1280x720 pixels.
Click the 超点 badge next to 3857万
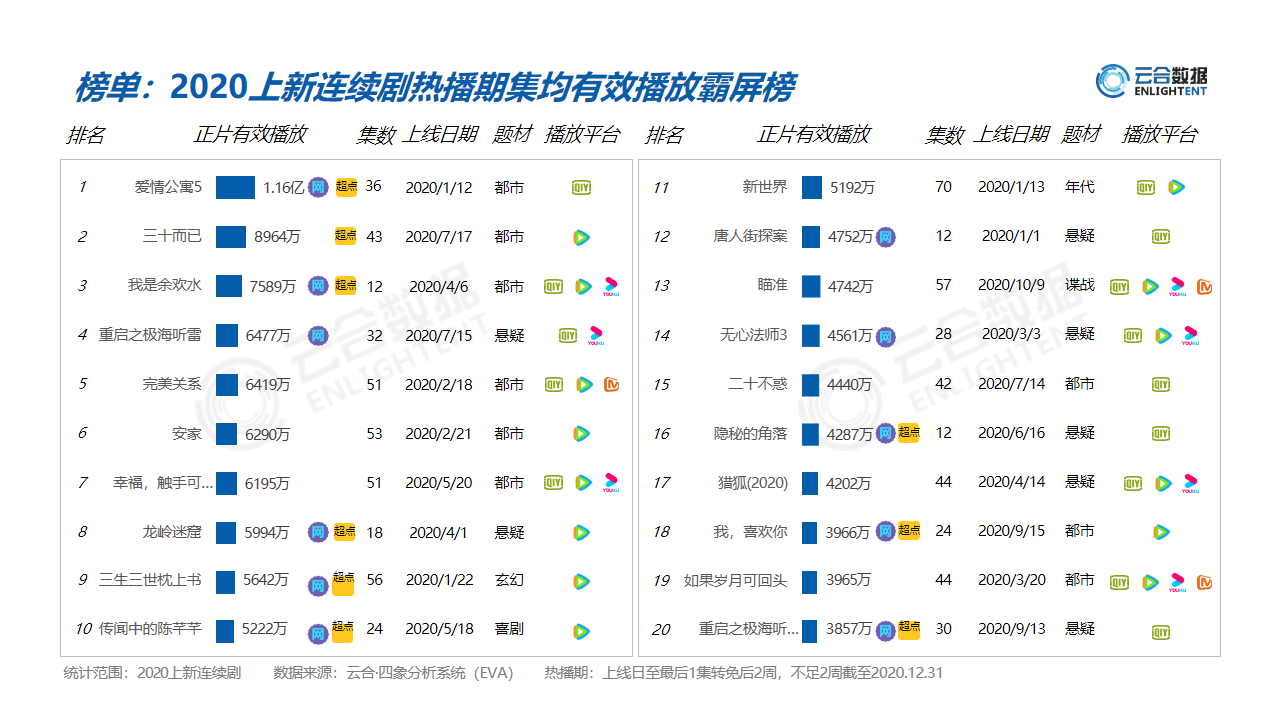coord(909,630)
